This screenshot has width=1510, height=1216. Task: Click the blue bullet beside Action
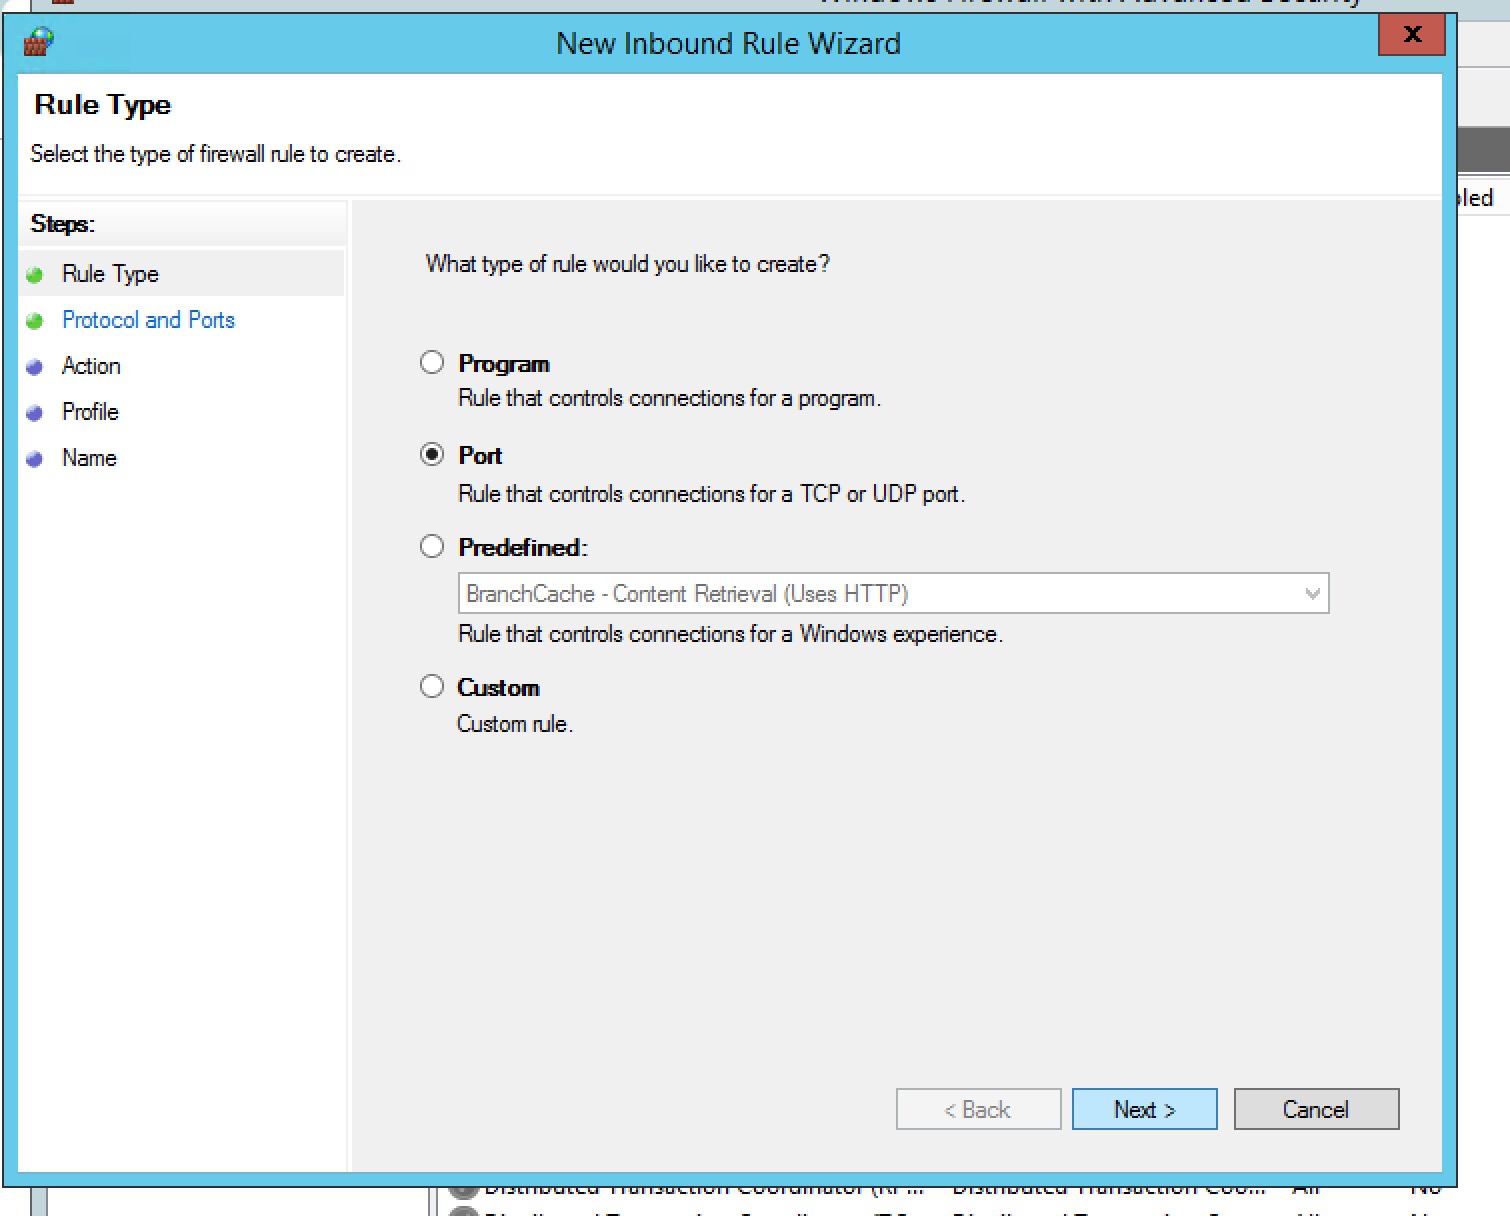[x=35, y=367]
